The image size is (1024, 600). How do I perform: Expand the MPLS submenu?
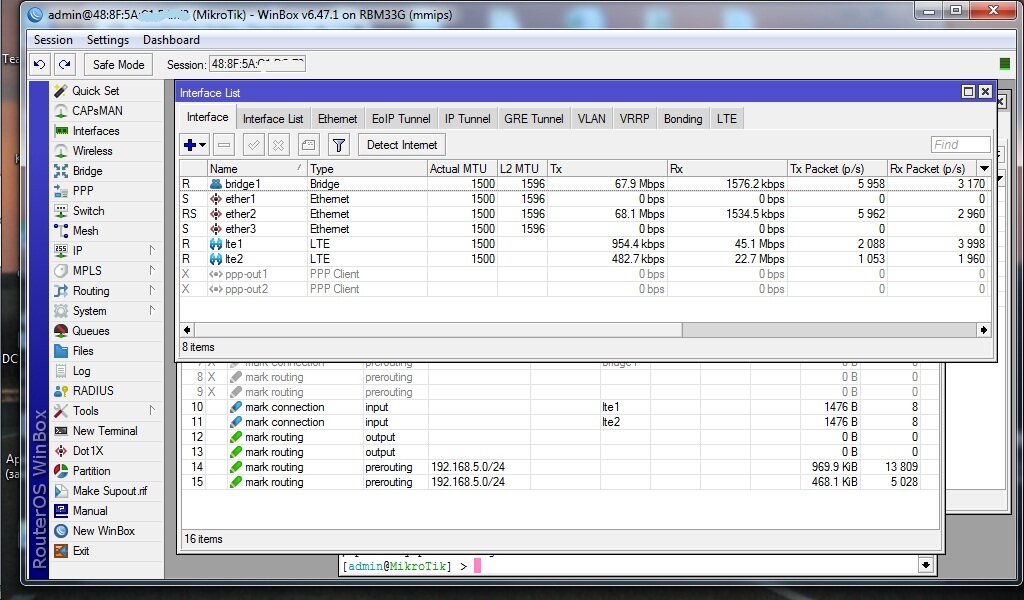(x=152, y=271)
